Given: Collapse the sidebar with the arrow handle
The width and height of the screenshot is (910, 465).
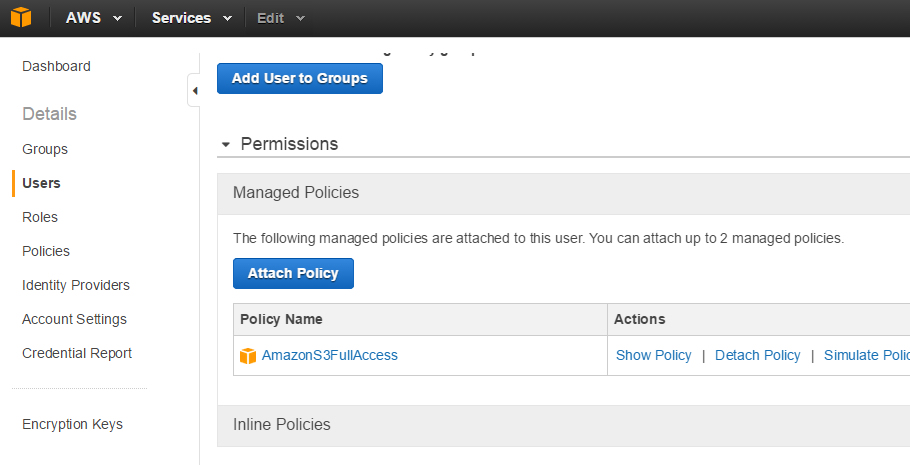Looking at the screenshot, I should [194, 91].
